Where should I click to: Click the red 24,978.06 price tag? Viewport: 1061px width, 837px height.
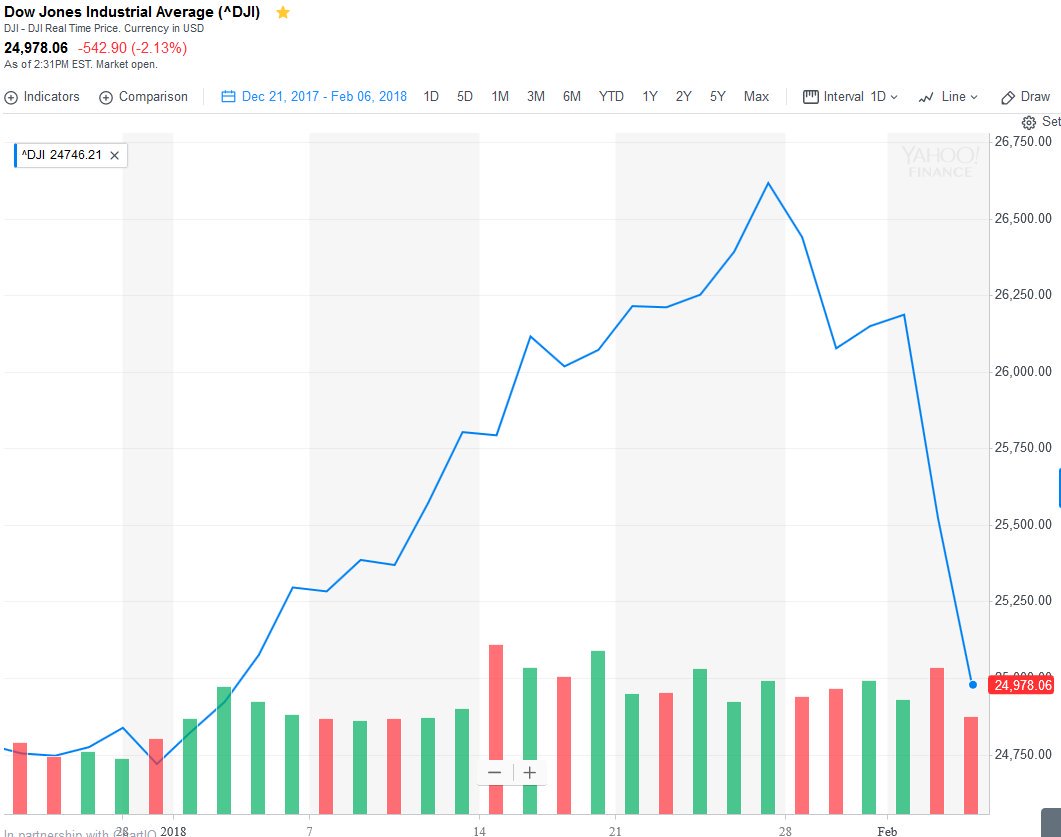click(1022, 685)
